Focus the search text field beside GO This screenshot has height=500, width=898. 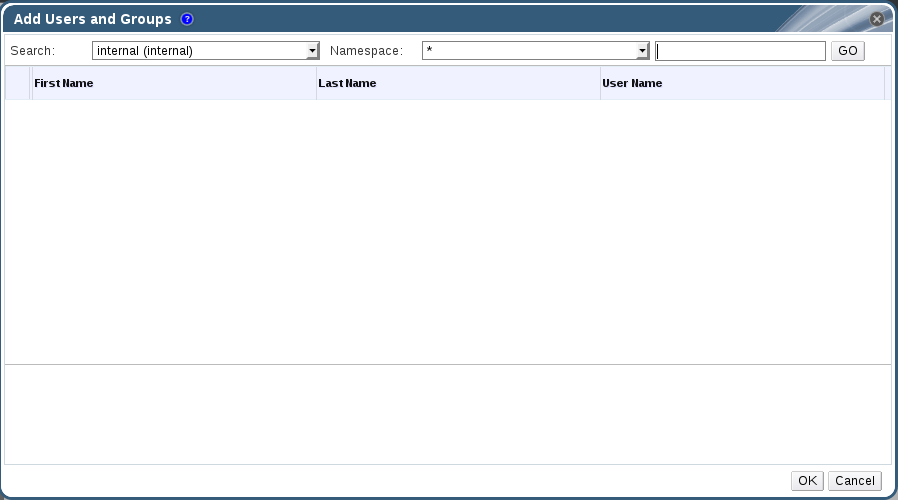740,51
